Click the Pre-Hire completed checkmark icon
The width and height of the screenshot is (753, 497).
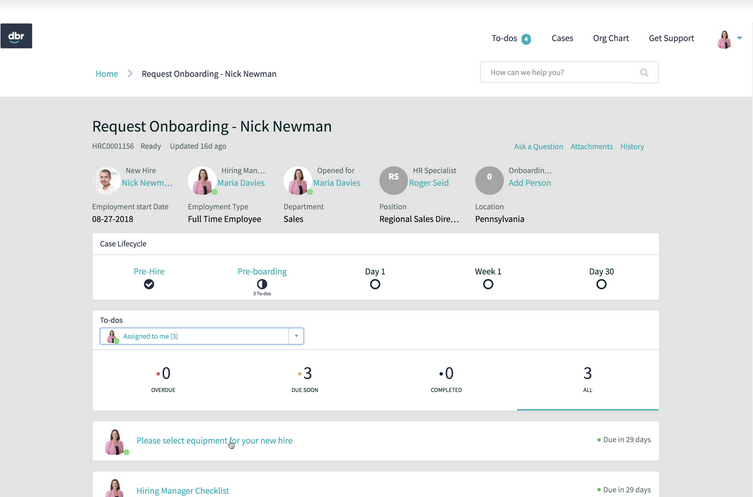pos(149,284)
